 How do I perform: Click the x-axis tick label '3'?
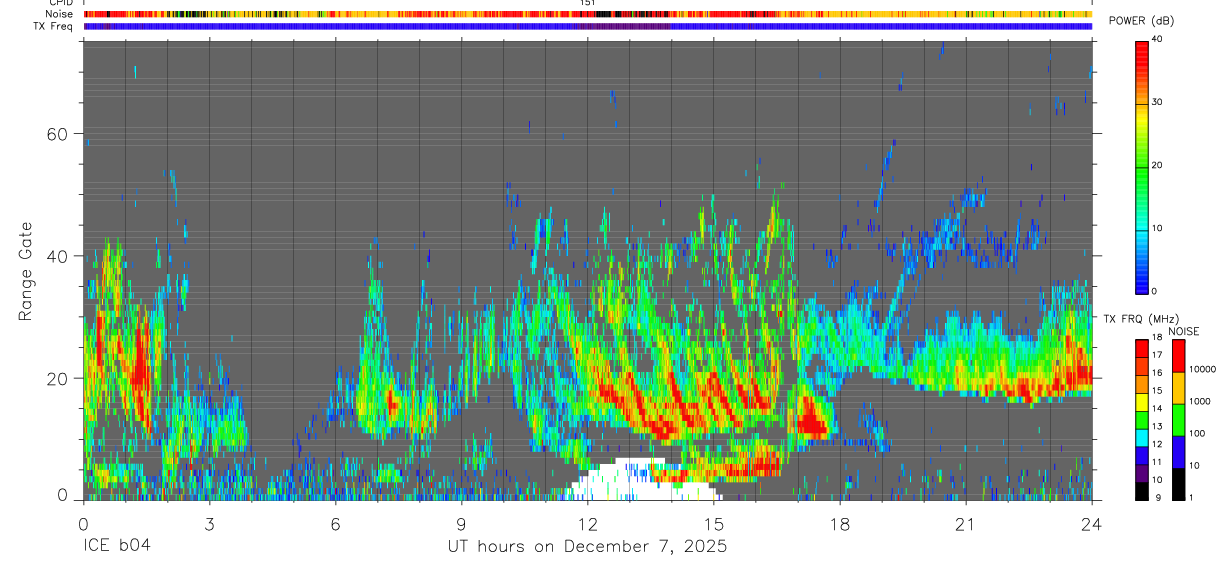[x=209, y=524]
